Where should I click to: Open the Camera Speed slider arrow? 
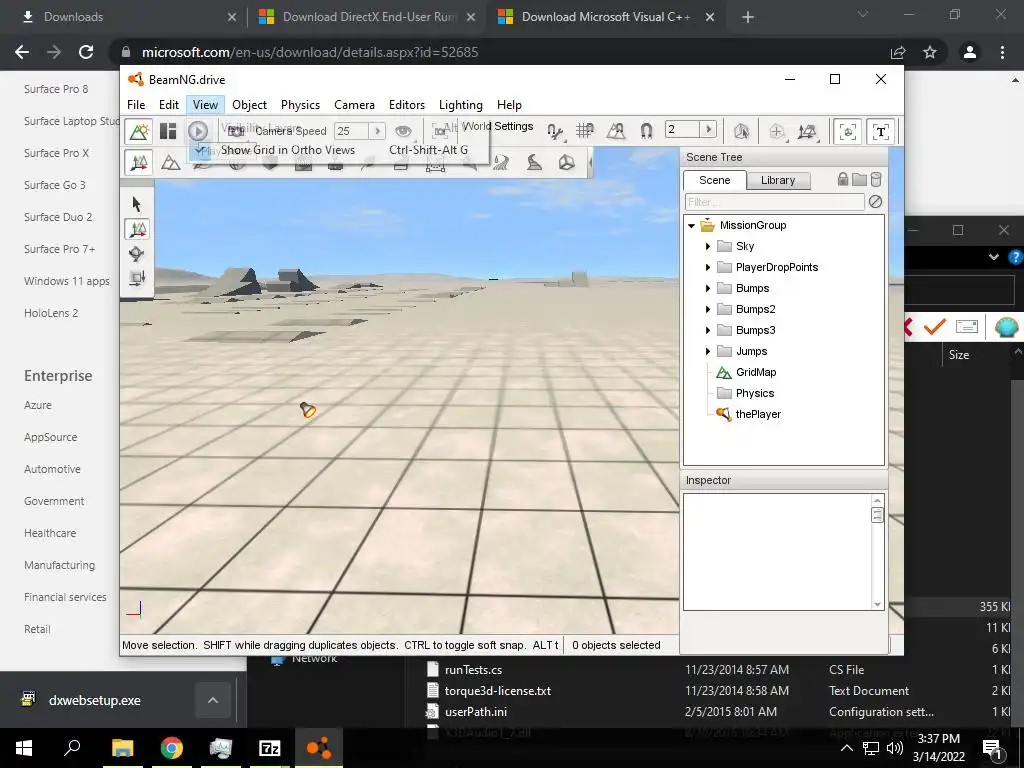coord(377,131)
